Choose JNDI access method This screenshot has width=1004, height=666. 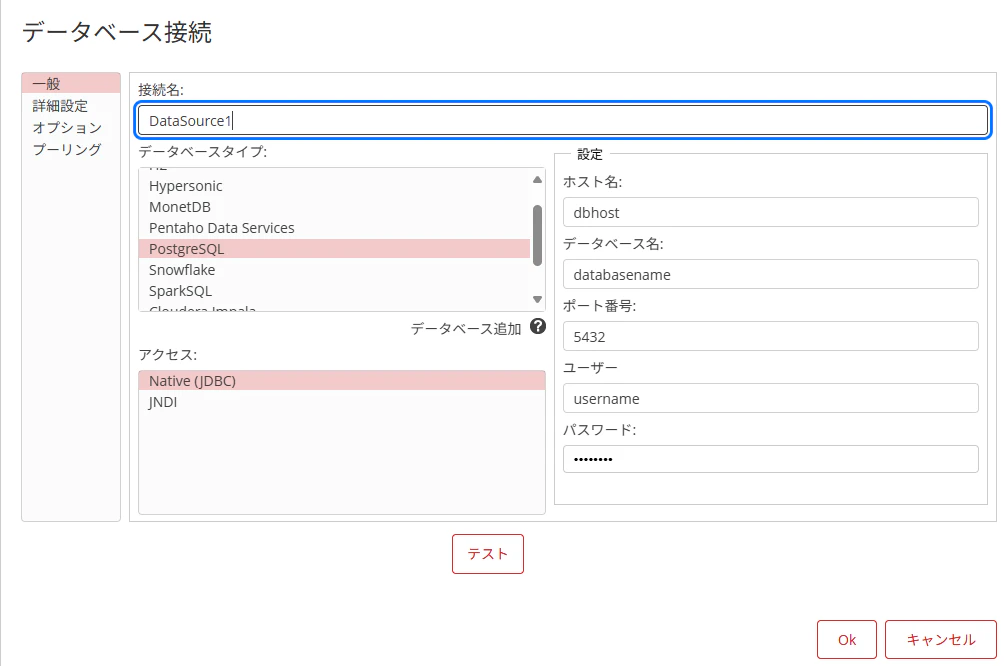[342, 402]
